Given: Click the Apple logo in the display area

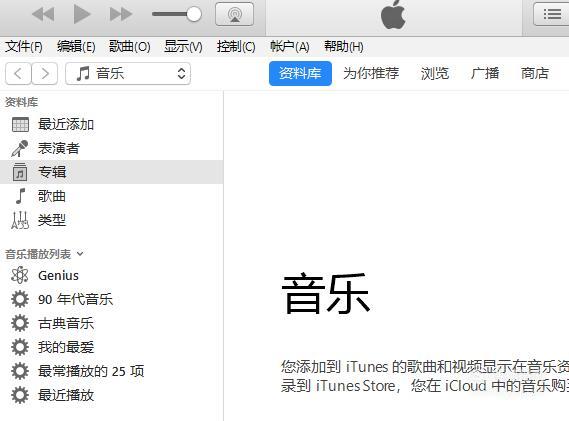Looking at the screenshot, I should [x=393, y=15].
